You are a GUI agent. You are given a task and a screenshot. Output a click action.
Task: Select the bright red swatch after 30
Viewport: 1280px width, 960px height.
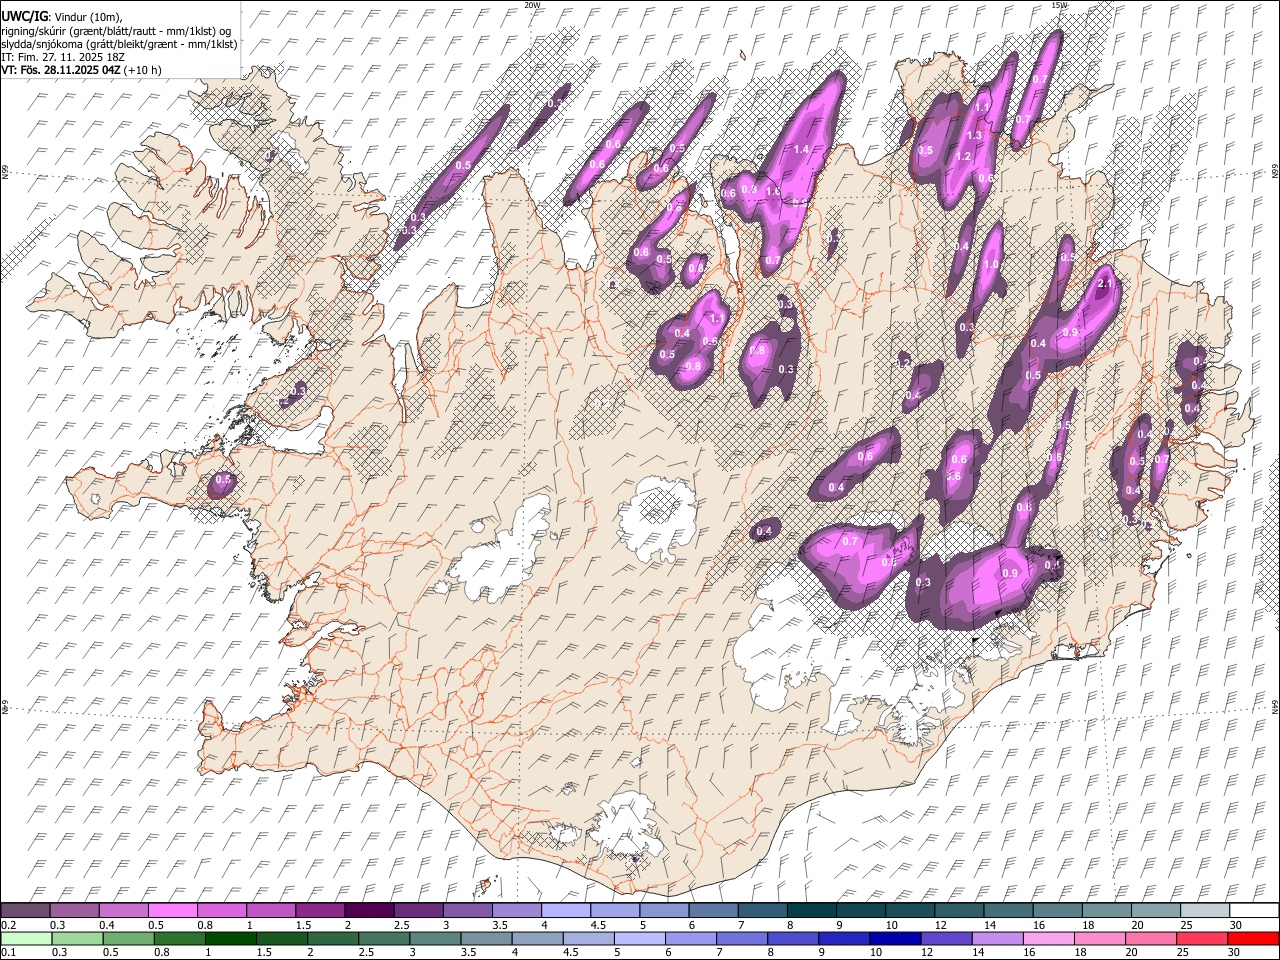click(x=1254, y=938)
